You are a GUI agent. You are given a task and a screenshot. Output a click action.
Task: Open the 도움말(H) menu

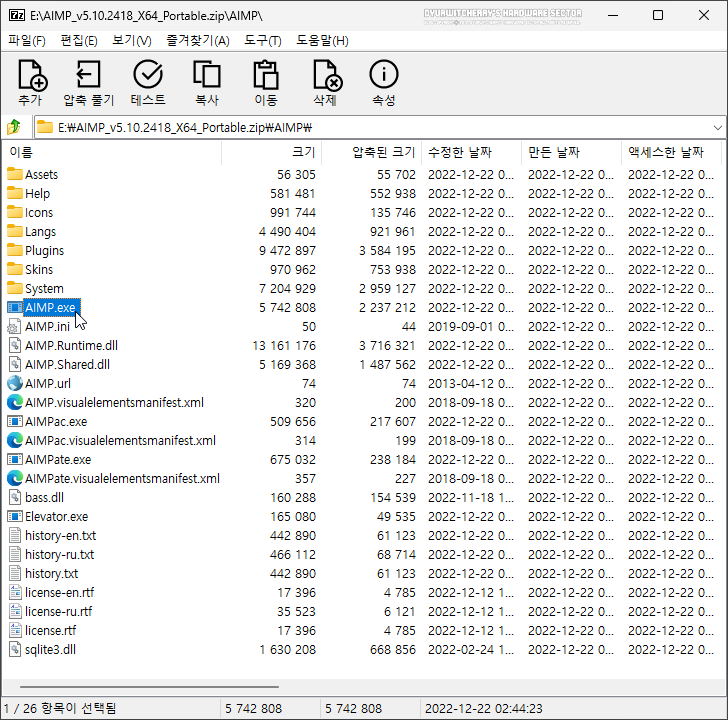[x=323, y=41]
